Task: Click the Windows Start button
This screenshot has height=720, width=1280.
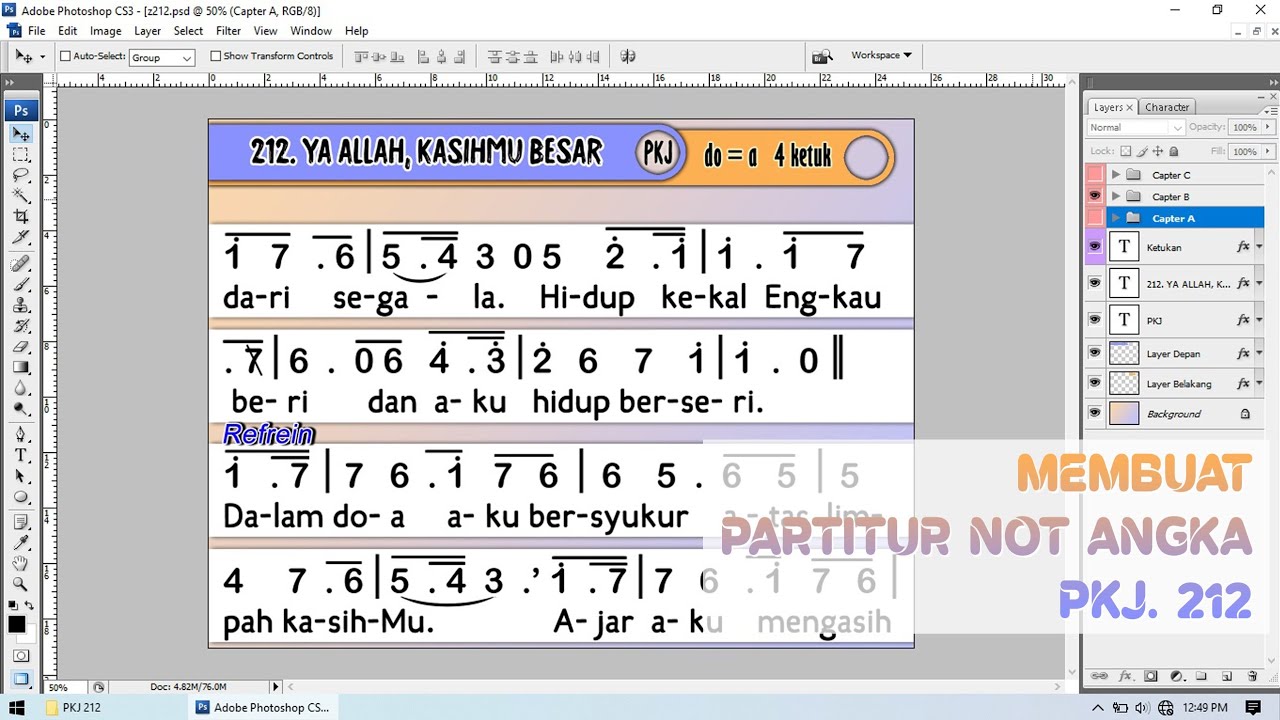Action: click(x=17, y=707)
